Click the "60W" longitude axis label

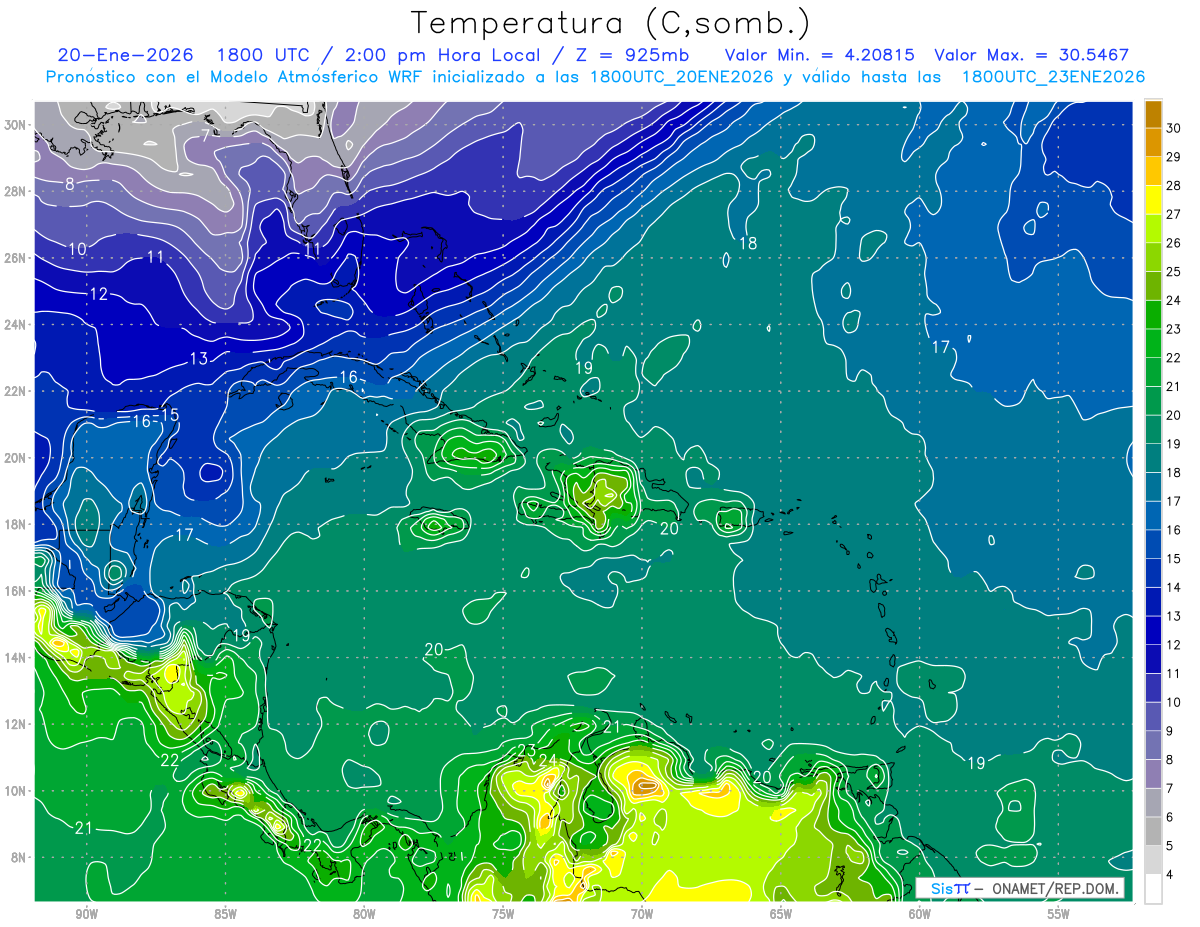click(920, 914)
